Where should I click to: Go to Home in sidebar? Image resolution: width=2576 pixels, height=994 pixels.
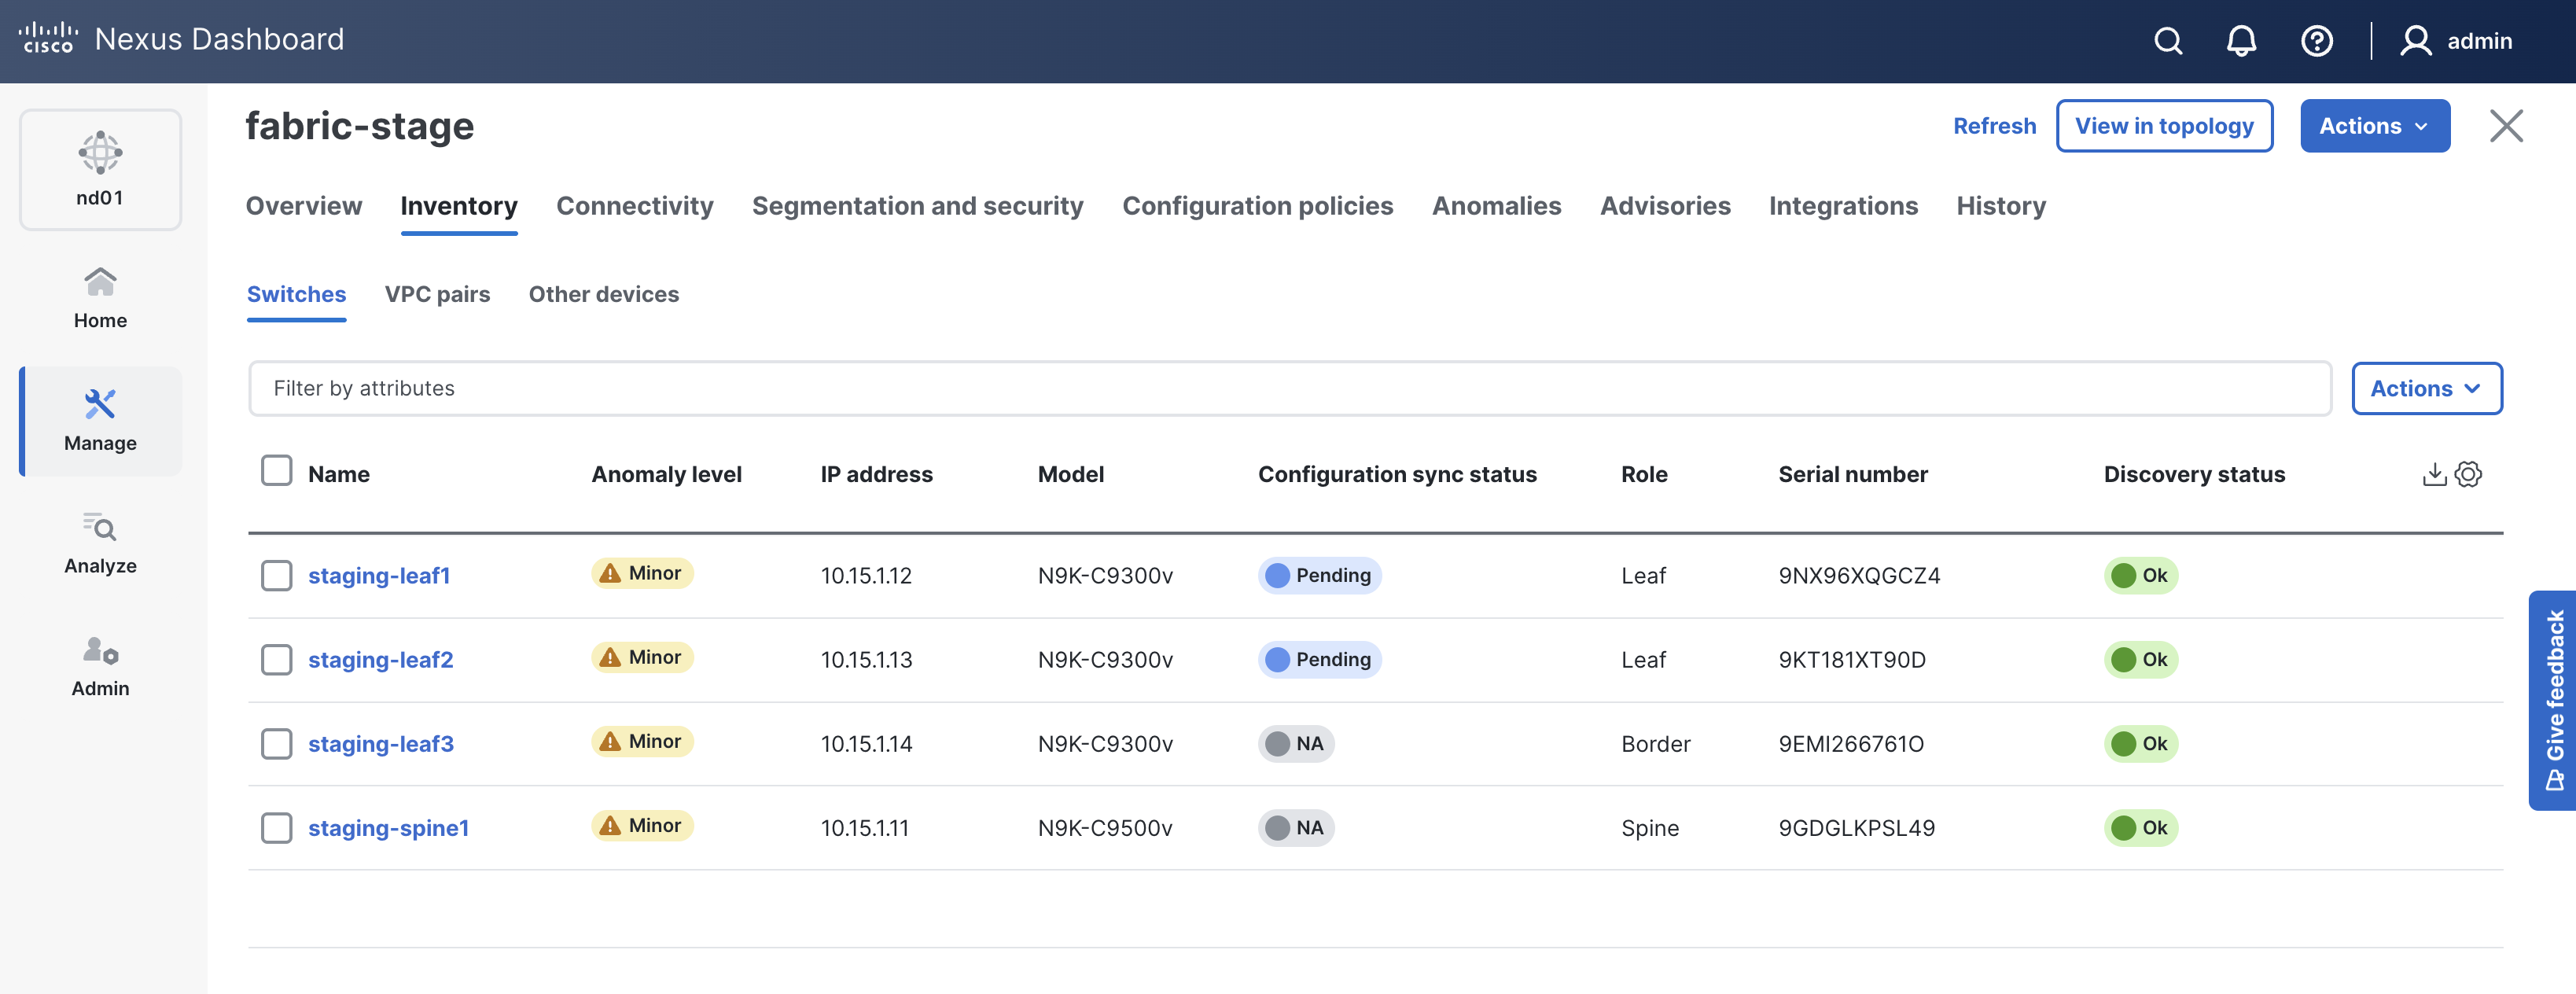[x=100, y=298]
